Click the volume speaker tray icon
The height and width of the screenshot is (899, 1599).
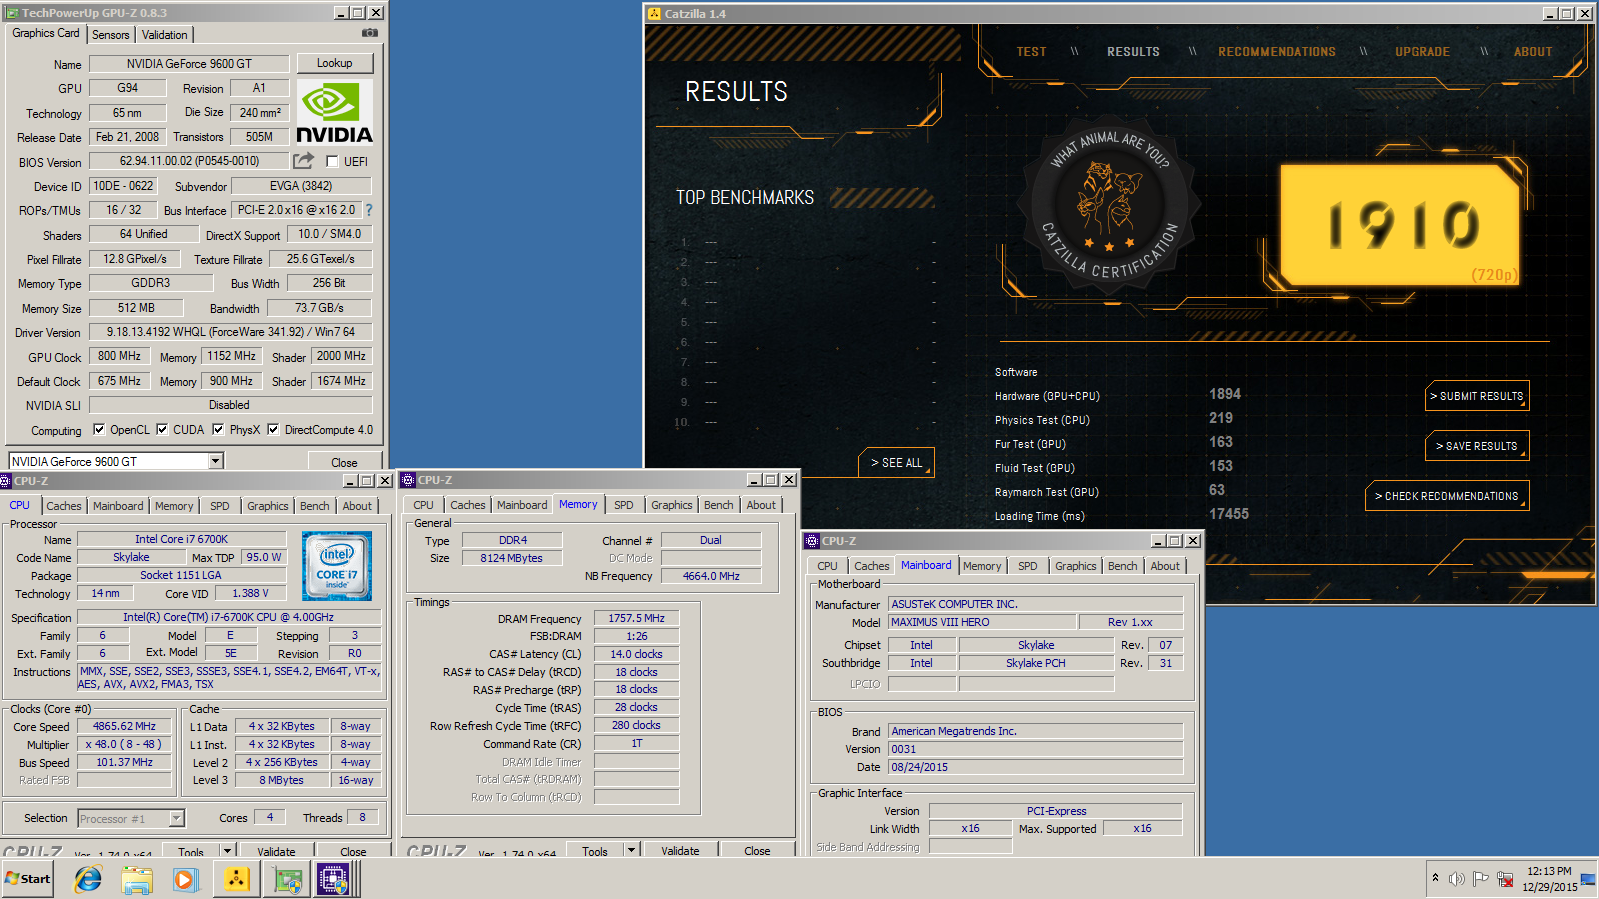pyautogui.click(x=1457, y=879)
